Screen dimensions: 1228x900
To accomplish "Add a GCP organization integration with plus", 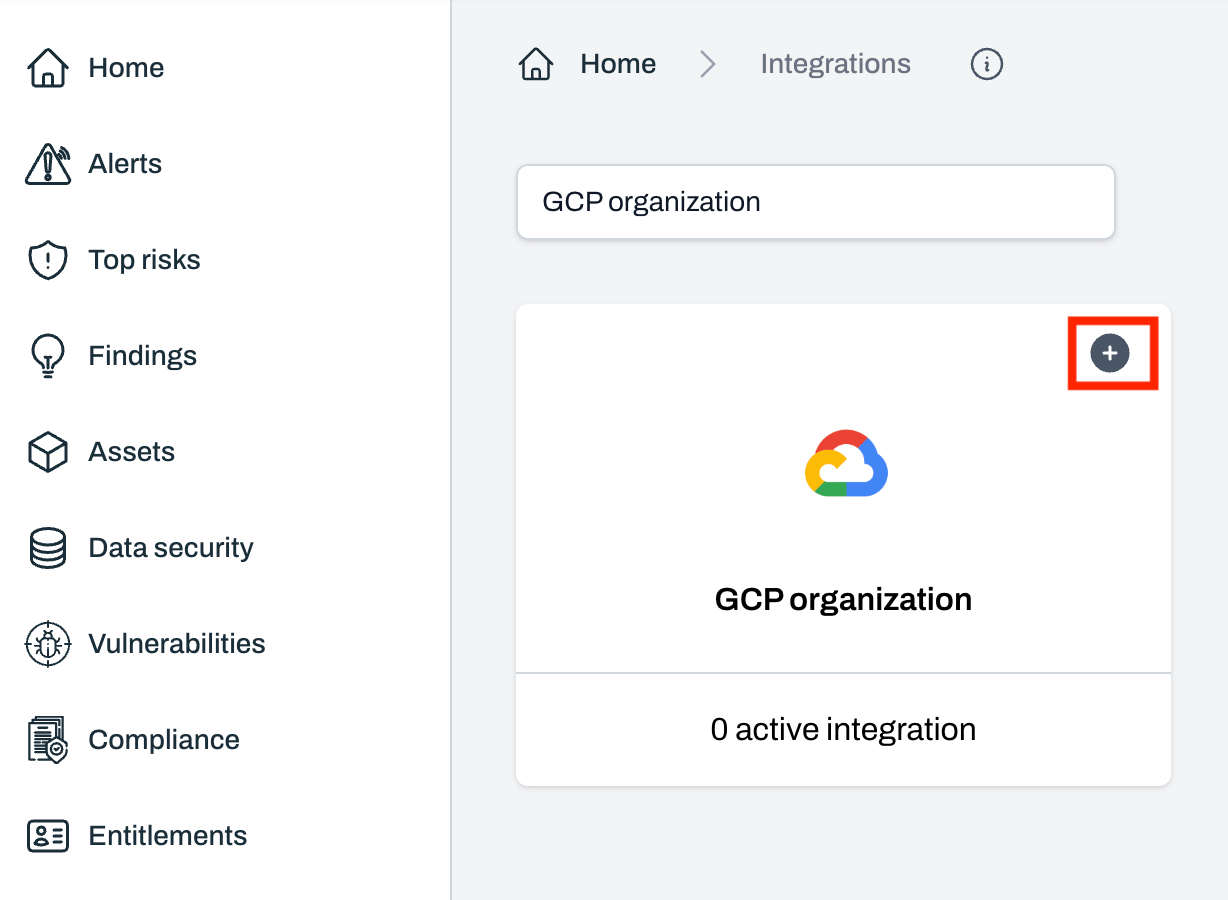I will [x=1110, y=353].
